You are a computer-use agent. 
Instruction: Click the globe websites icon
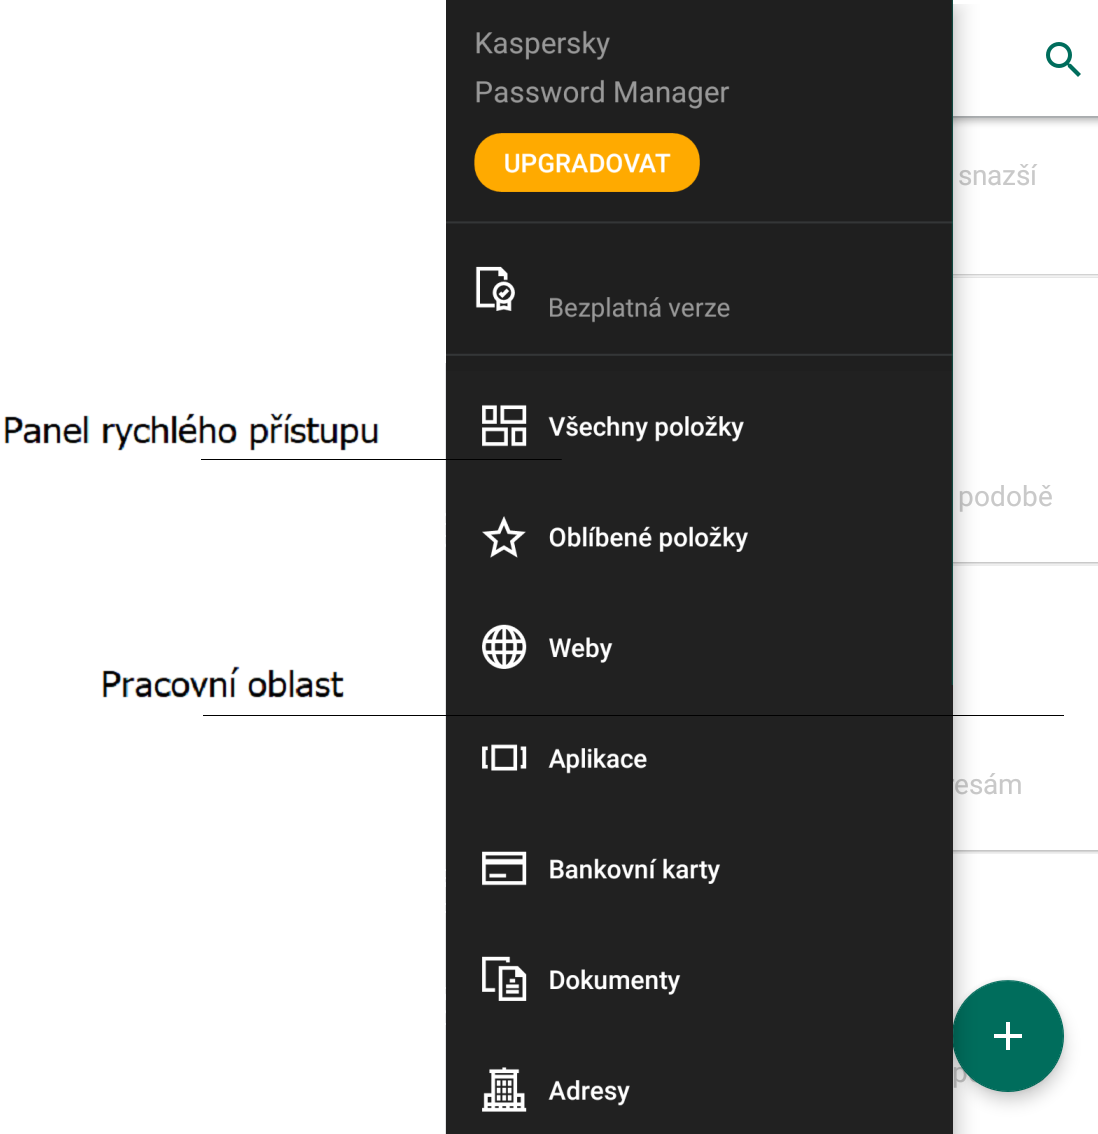504,648
